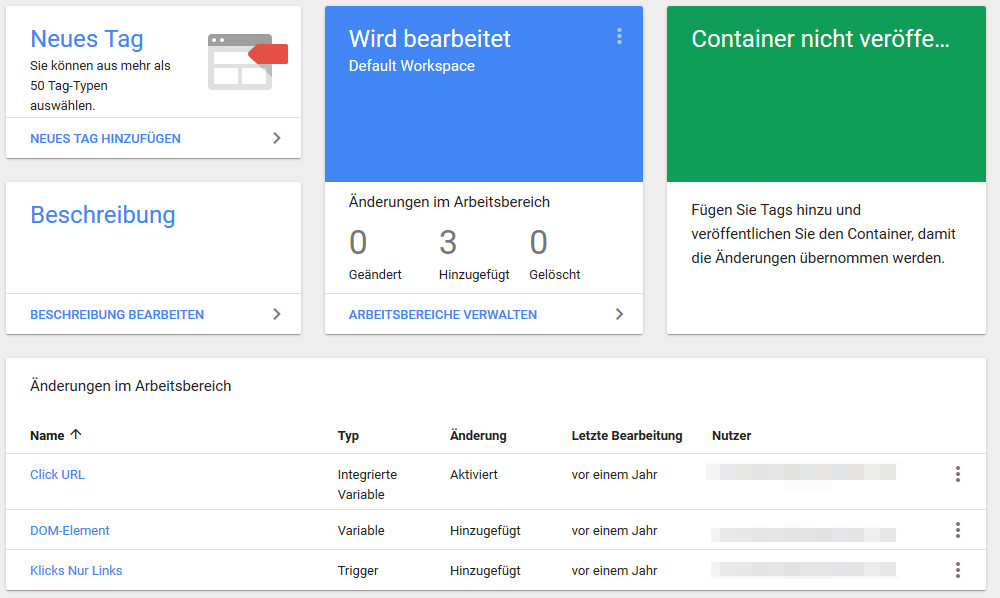Open the context menu for Klicks Nur Links row
Viewport: 1000px width, 598px height.
point(958,570)
